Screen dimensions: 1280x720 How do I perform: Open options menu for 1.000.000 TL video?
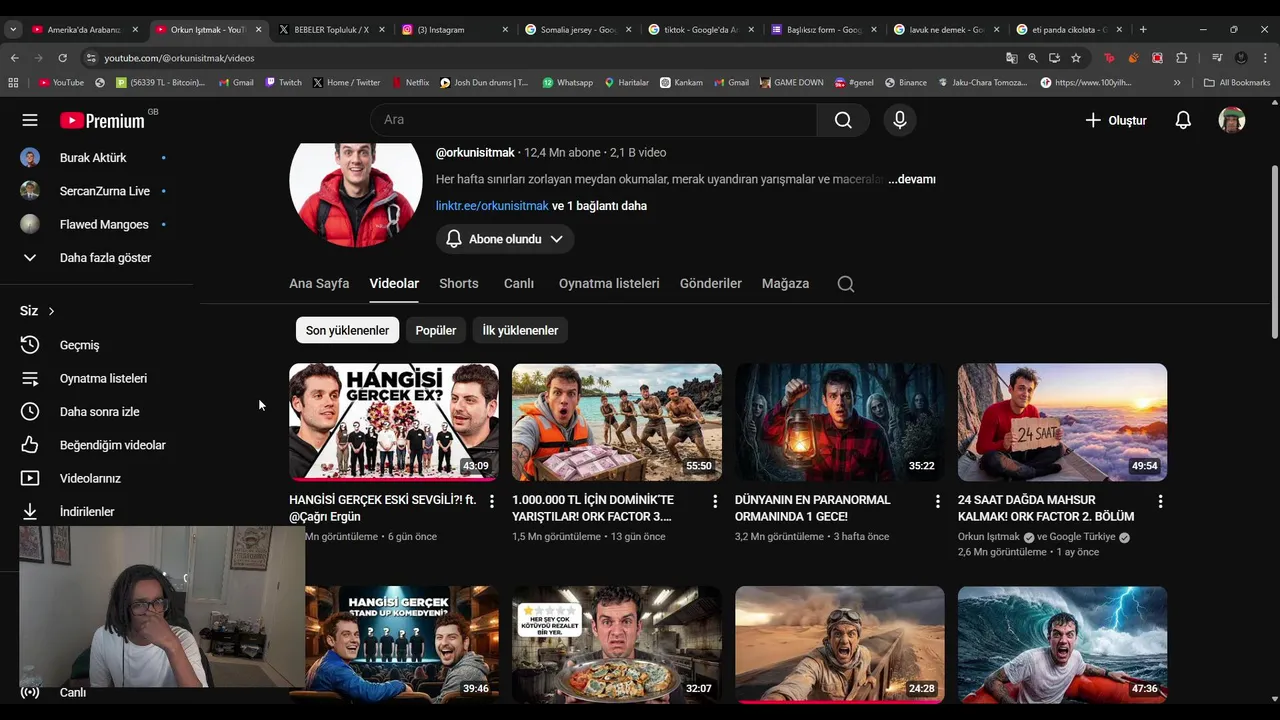tap(714, 501)
